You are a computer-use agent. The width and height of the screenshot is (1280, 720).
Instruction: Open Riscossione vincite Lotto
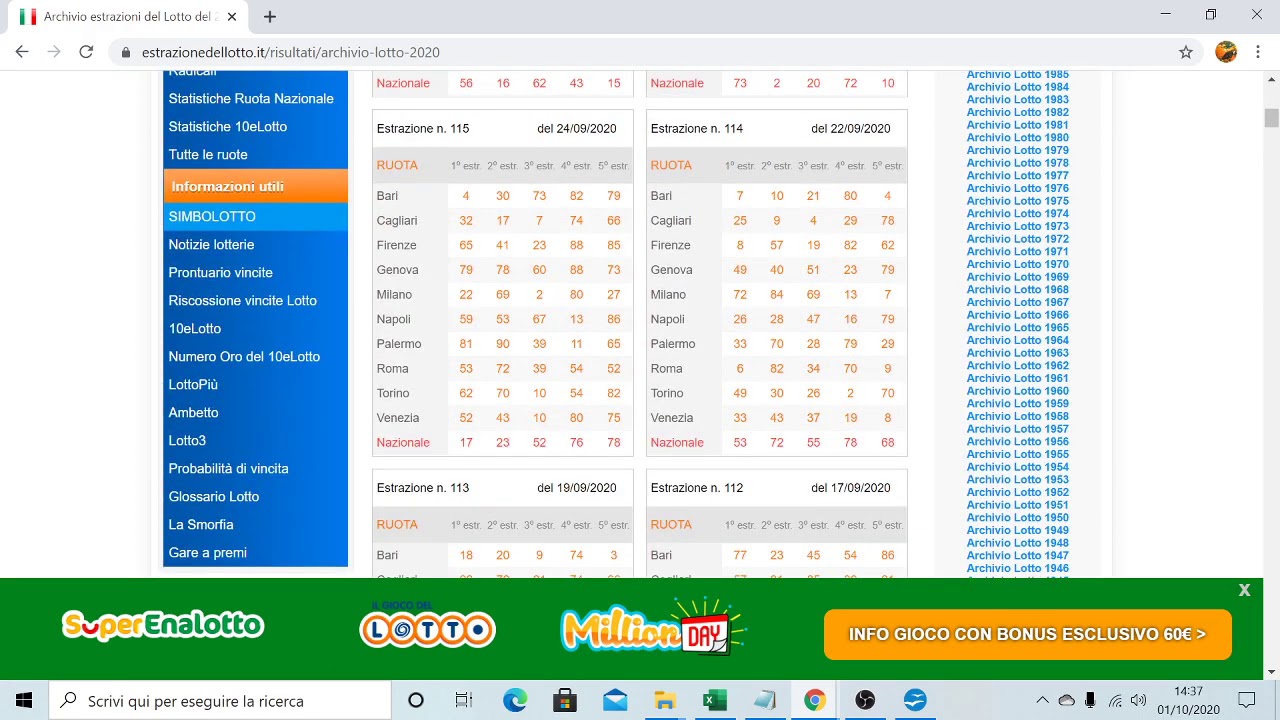tap(242, 300)
